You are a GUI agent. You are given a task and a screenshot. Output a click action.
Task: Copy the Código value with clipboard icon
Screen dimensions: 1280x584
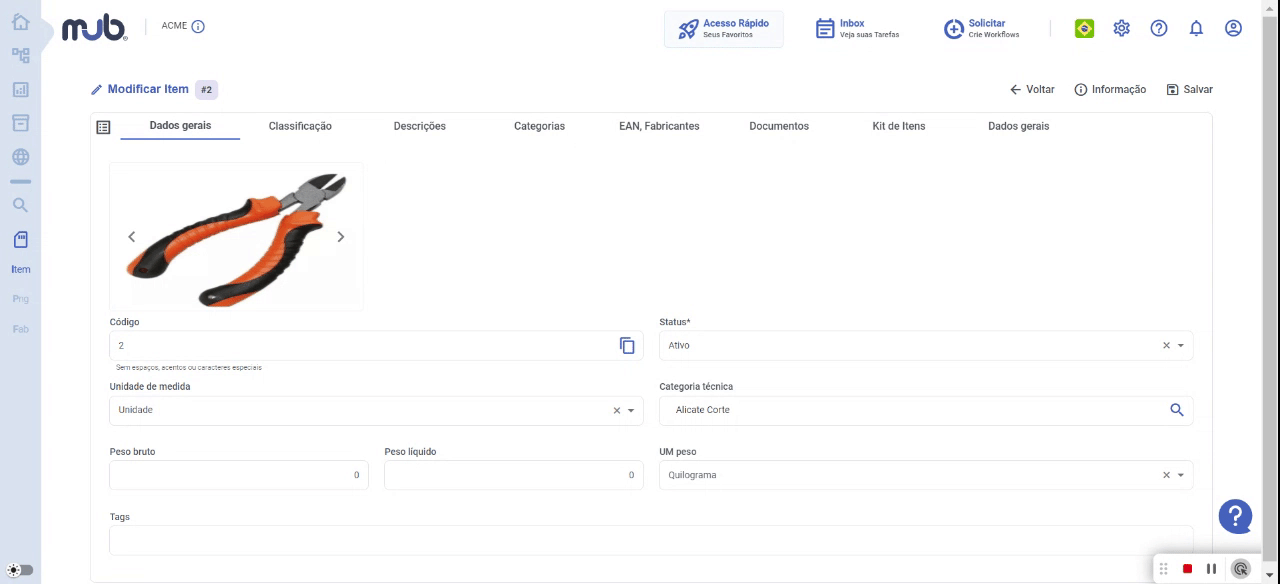point(627,345)
